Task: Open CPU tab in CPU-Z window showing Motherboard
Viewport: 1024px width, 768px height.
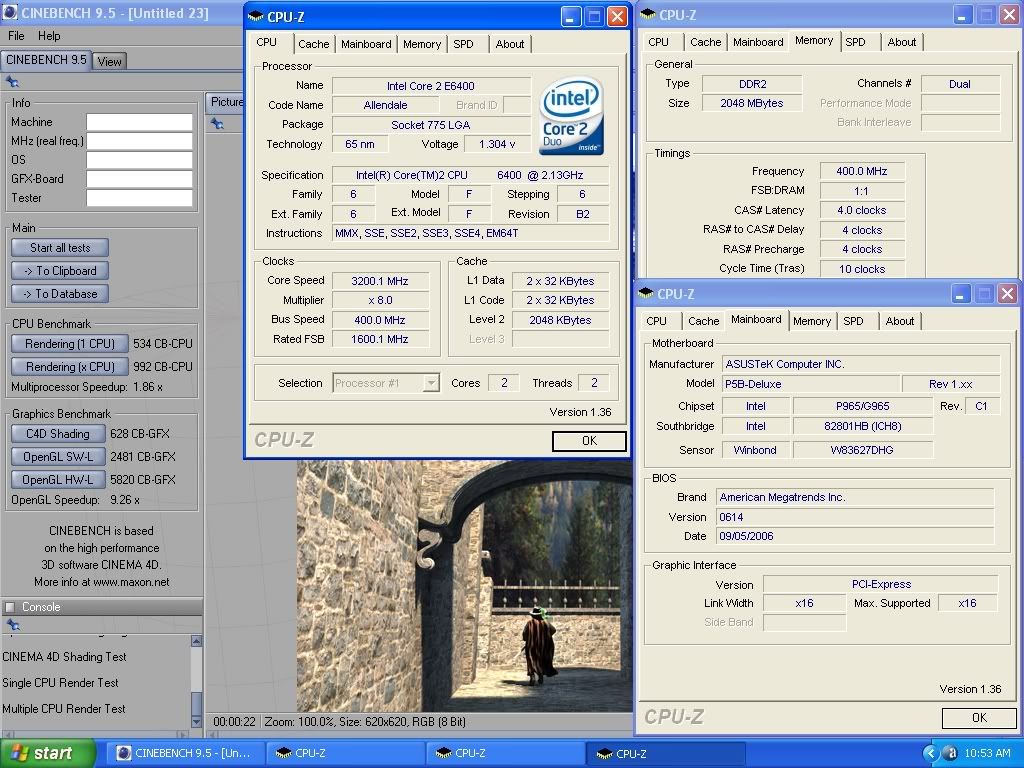Action: point(656,321)
